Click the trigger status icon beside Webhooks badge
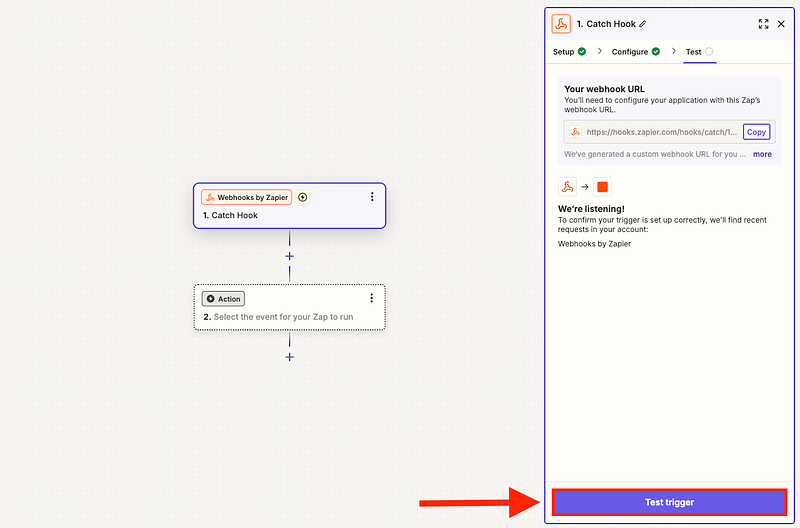Screen dimensions: 800x528 pyautogui.click(x=303, y=197)
